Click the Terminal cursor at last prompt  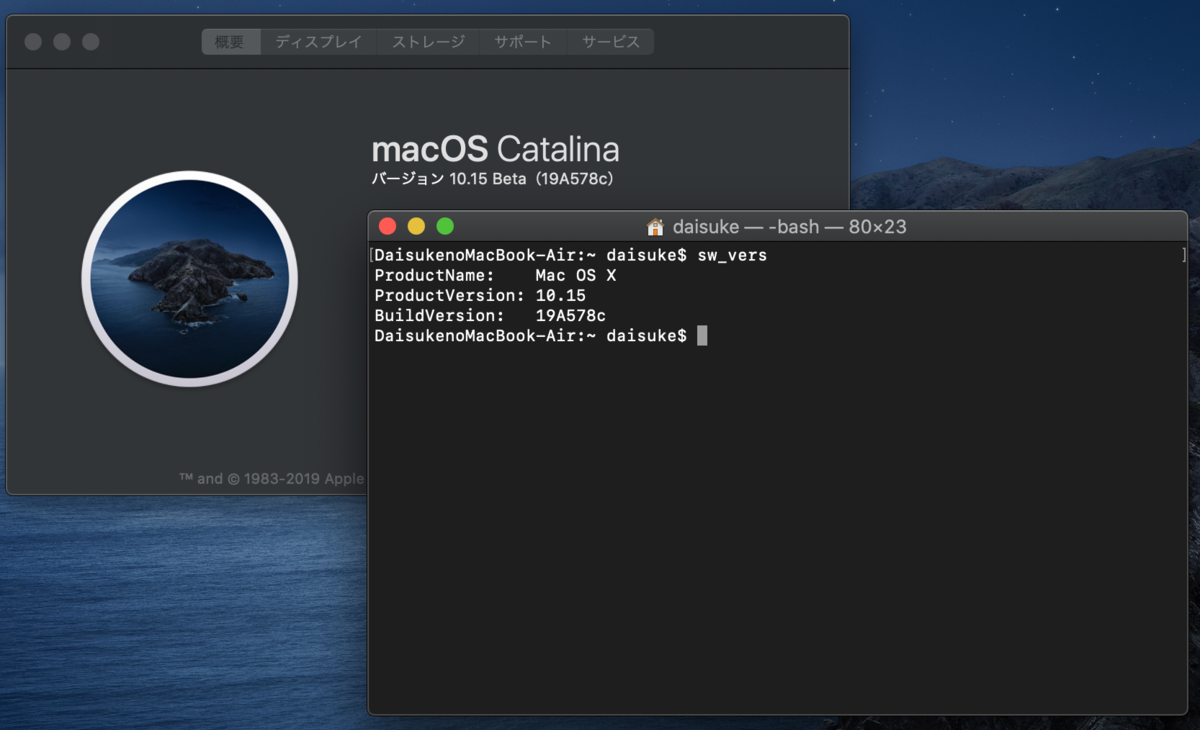point(702,336)
